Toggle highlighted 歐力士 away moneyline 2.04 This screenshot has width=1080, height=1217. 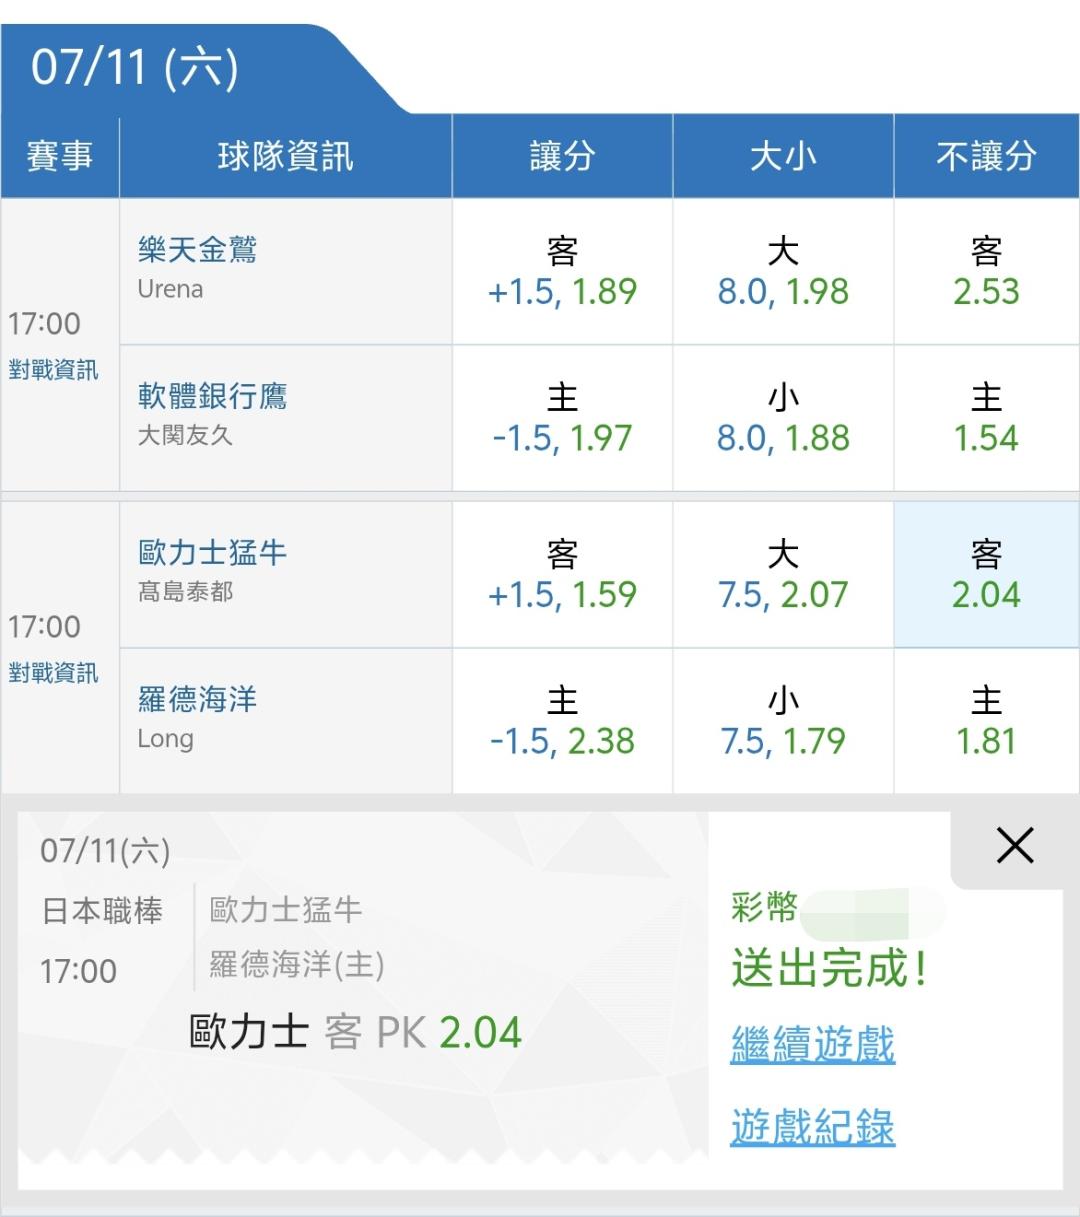(986, 575)
